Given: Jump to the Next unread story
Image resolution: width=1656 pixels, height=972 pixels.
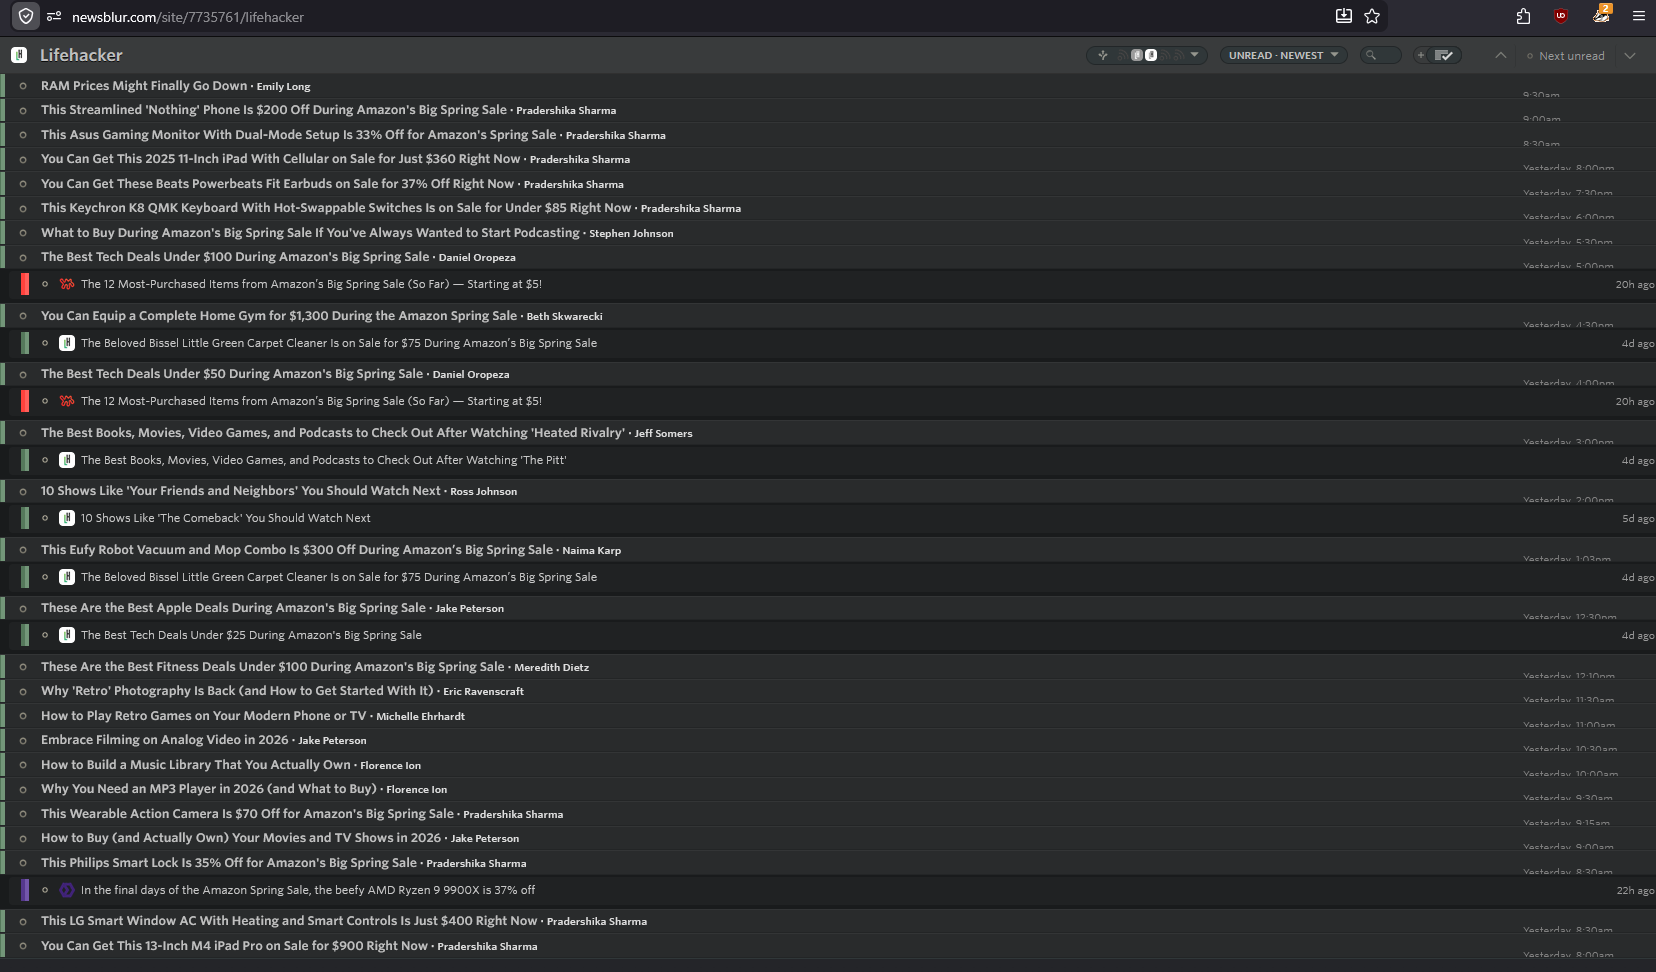Looking at the screenshot, I should 1566,56.
